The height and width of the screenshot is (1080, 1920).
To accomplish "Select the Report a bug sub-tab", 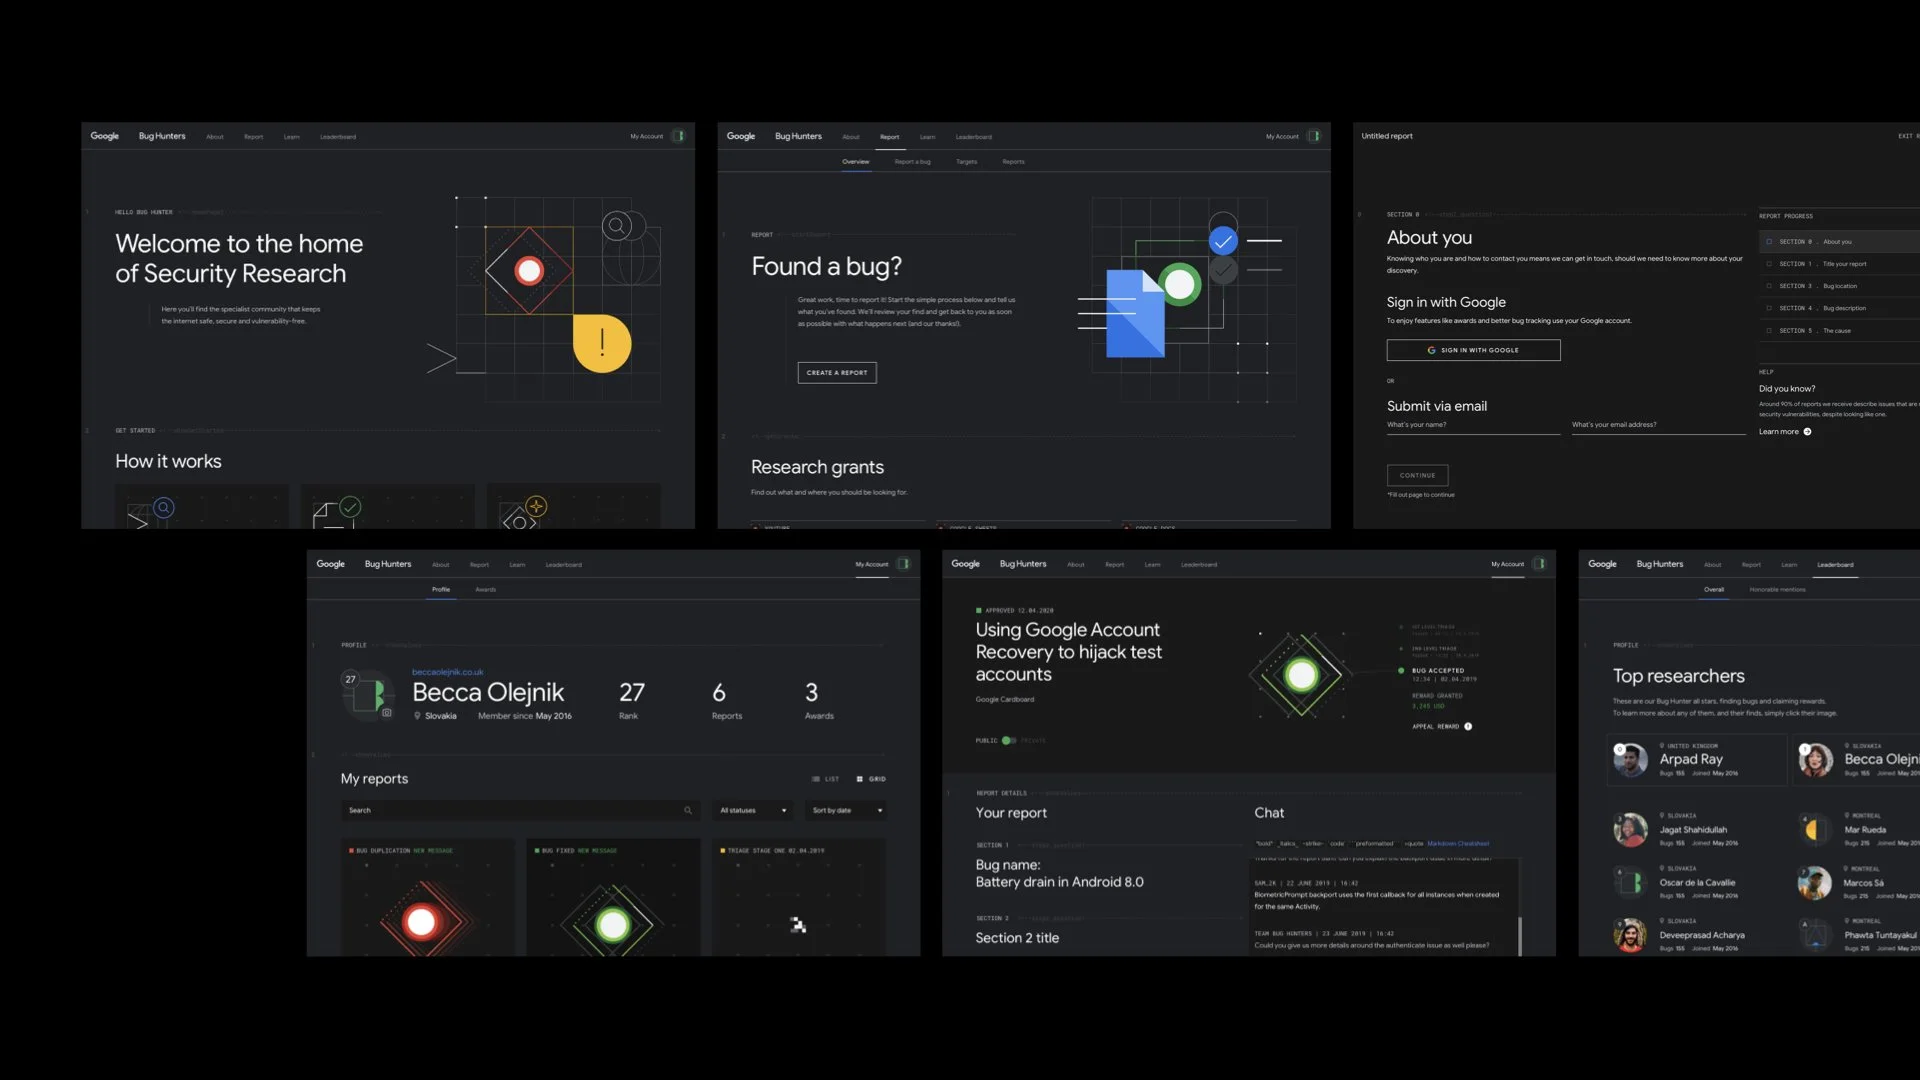I will (912, 162).
